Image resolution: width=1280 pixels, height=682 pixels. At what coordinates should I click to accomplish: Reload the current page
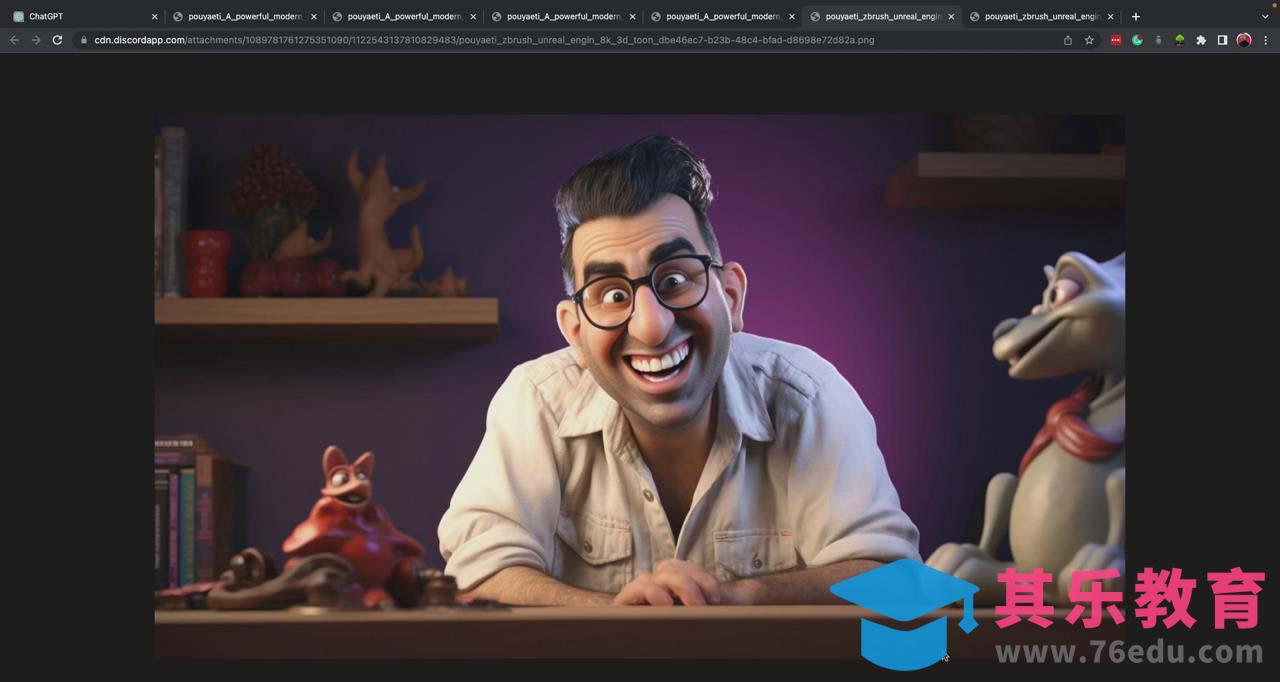click(57, 40)
